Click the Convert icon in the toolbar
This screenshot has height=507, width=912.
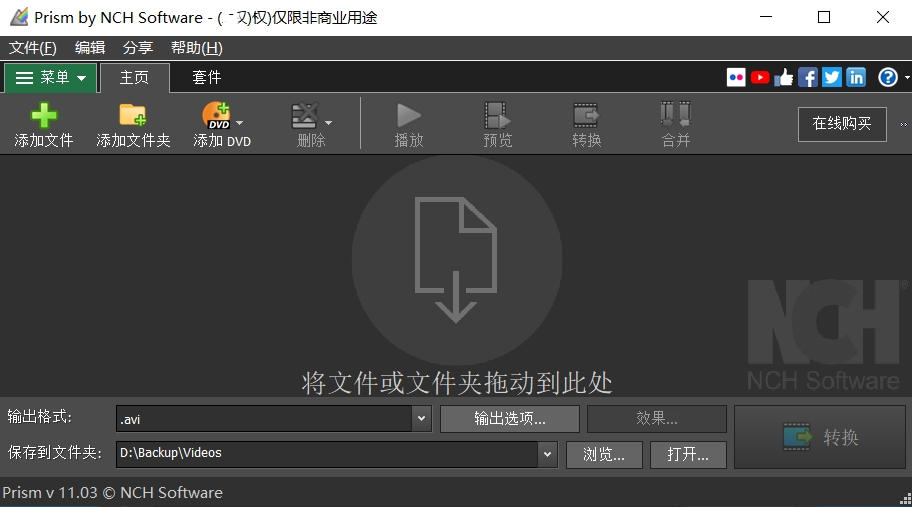[x=586, y=115]
